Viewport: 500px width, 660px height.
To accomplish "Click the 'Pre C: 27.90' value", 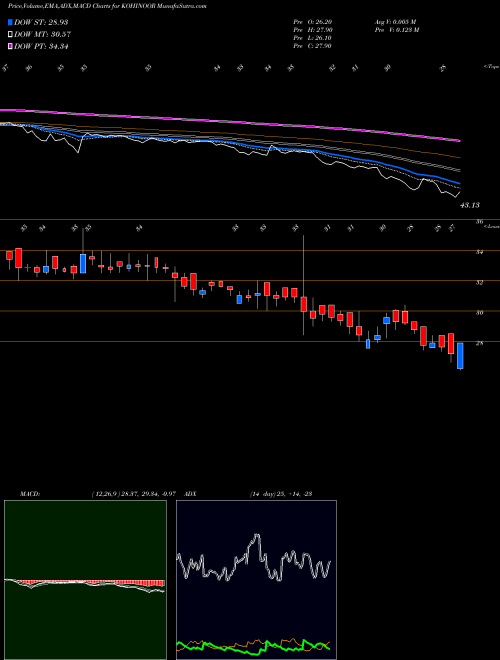I will (312, 46).
